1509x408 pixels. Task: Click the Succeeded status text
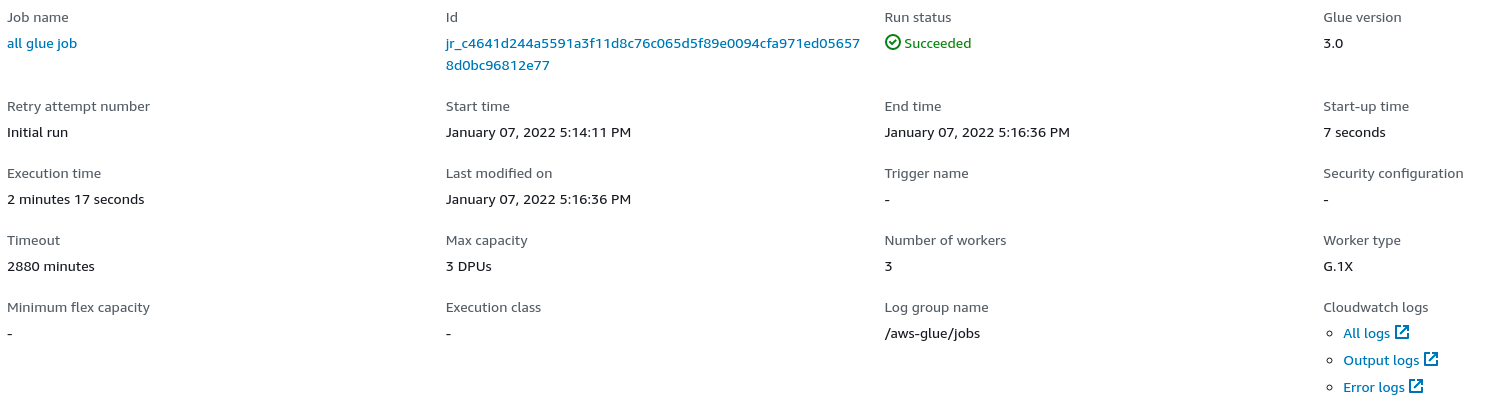click(x=937, y=44)
